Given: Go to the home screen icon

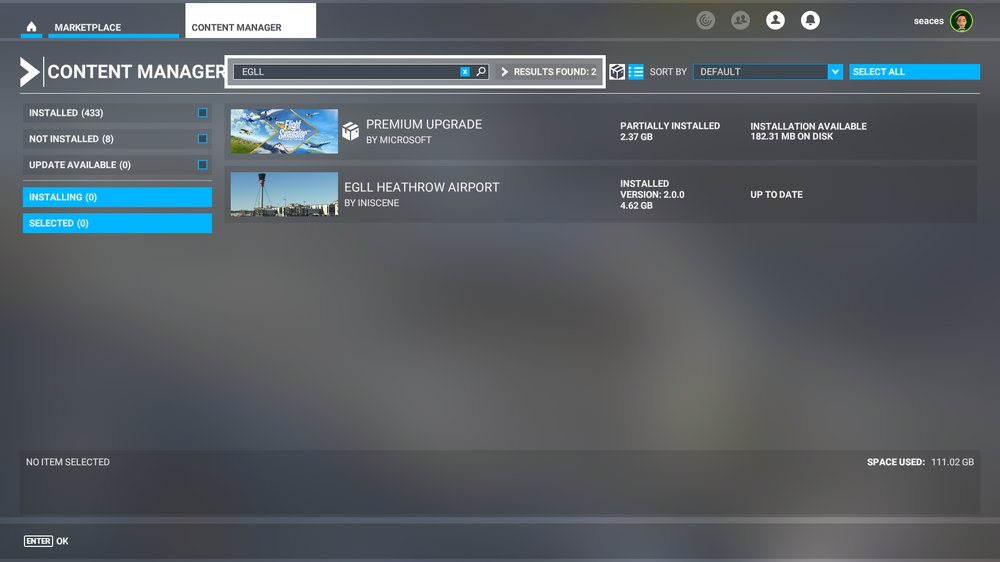Looking at the screenshot, I should click(31, 27).
